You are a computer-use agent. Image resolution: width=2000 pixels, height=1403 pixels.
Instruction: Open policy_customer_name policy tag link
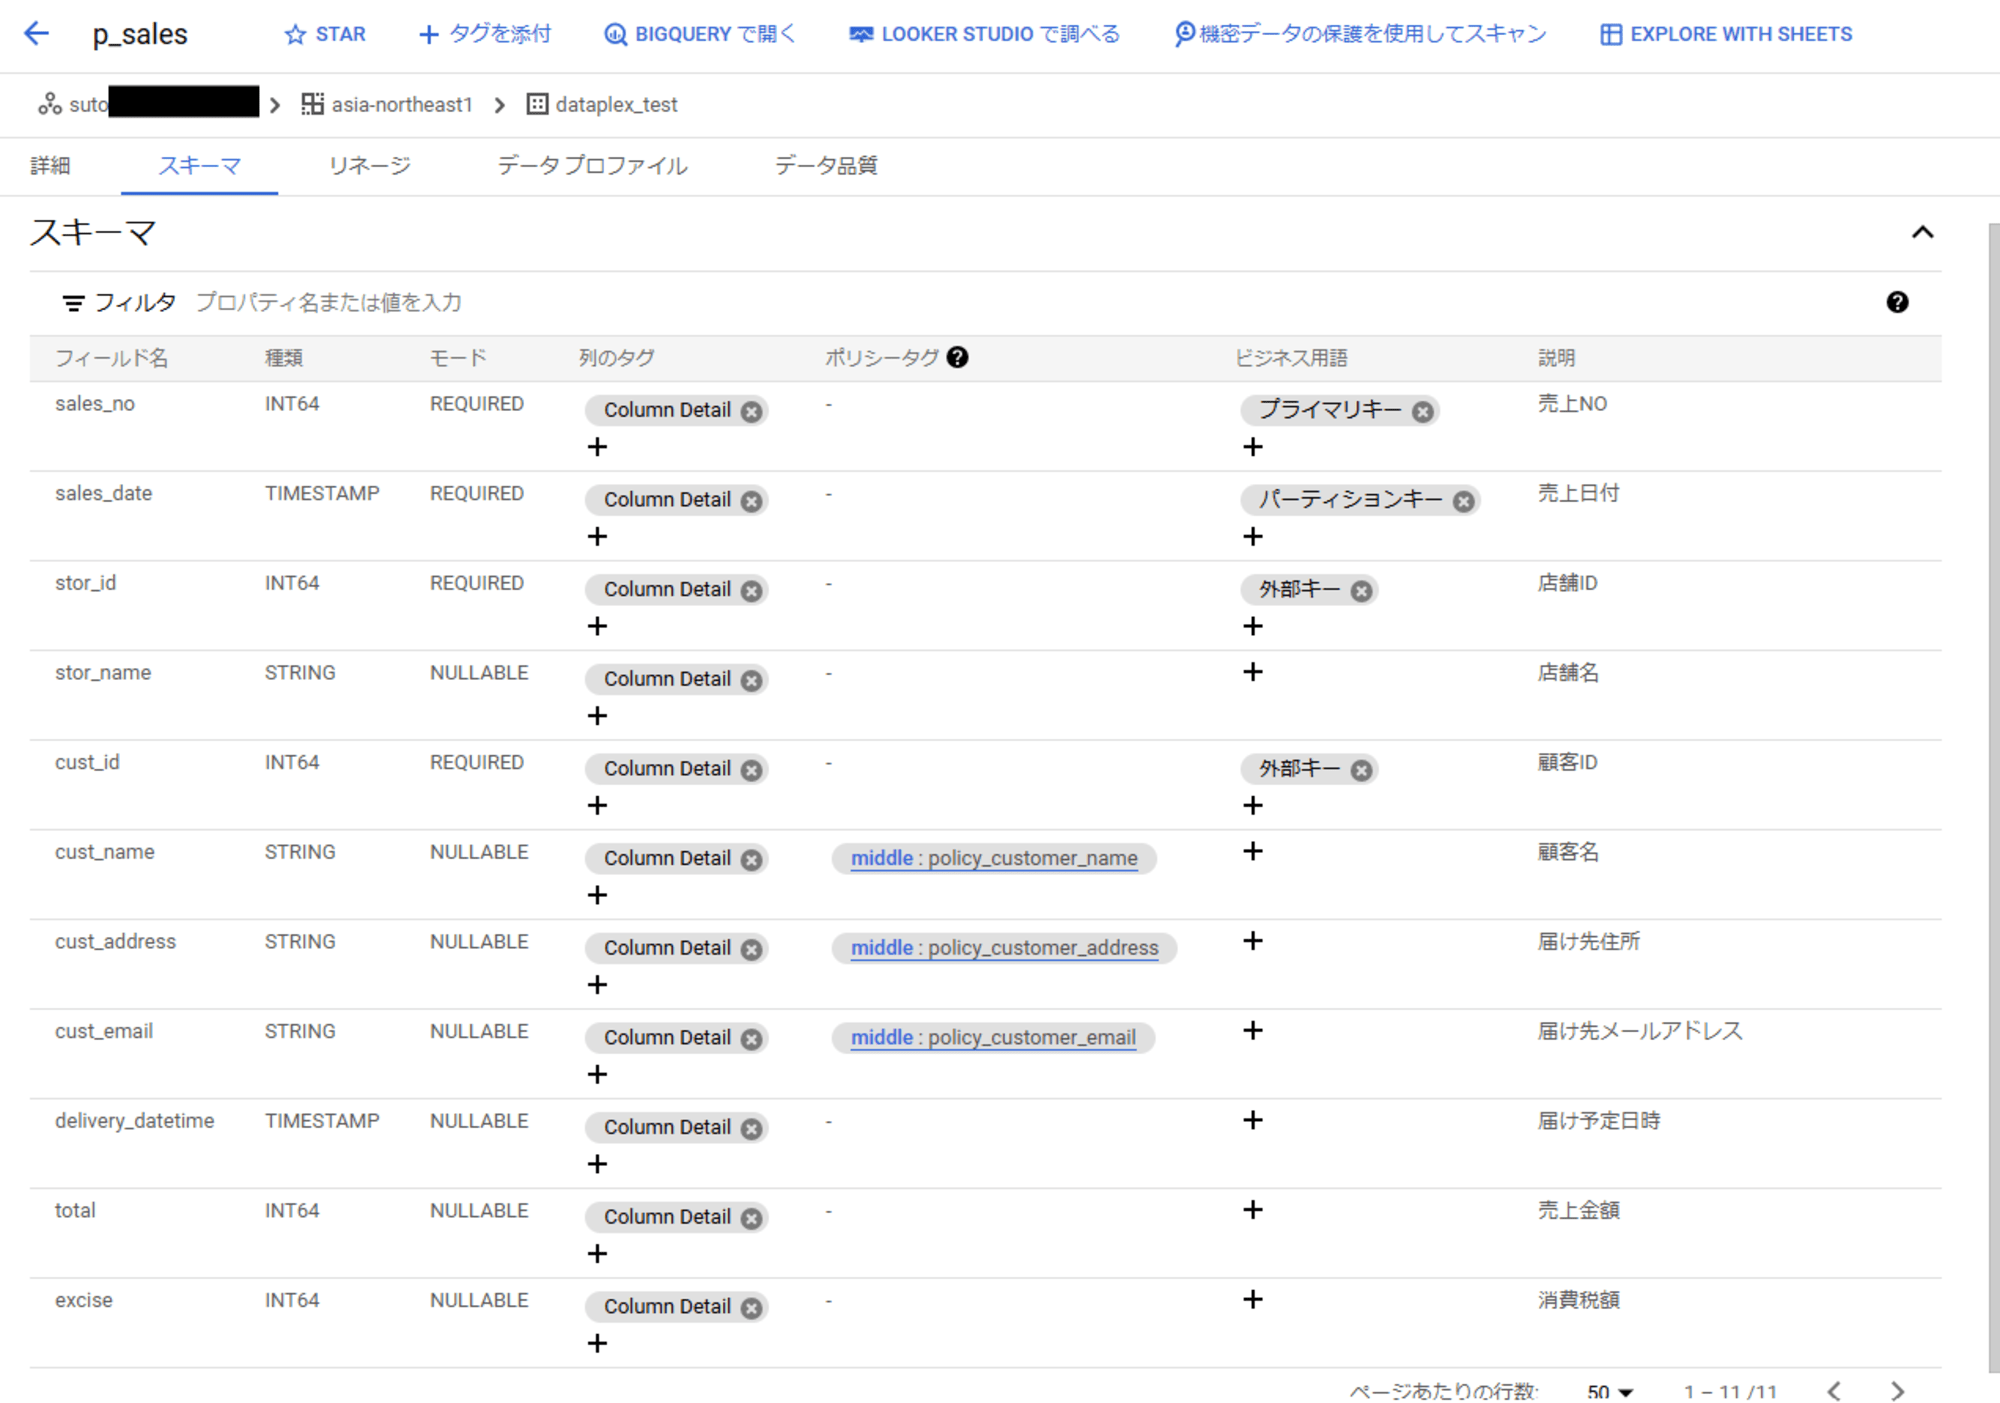coord(994,858)
